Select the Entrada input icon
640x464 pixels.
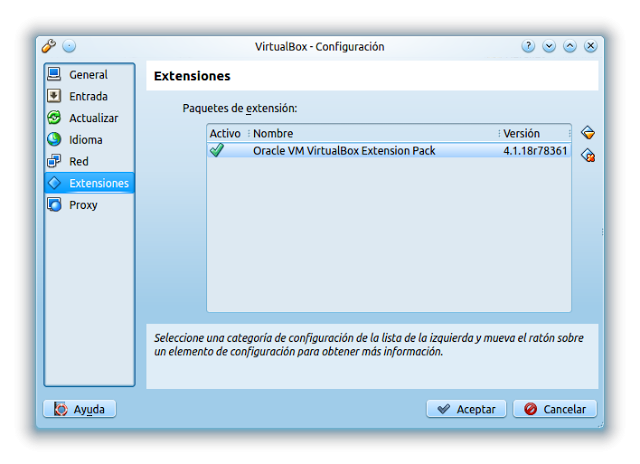click(54, 96)
